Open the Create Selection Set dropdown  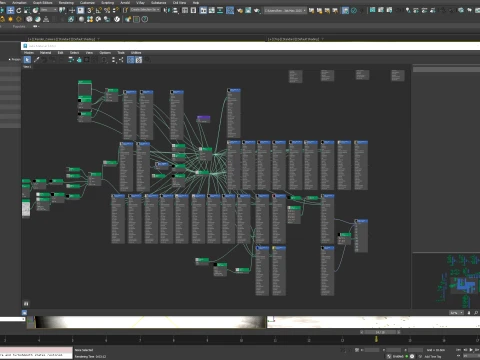click(x=145, y=10)
